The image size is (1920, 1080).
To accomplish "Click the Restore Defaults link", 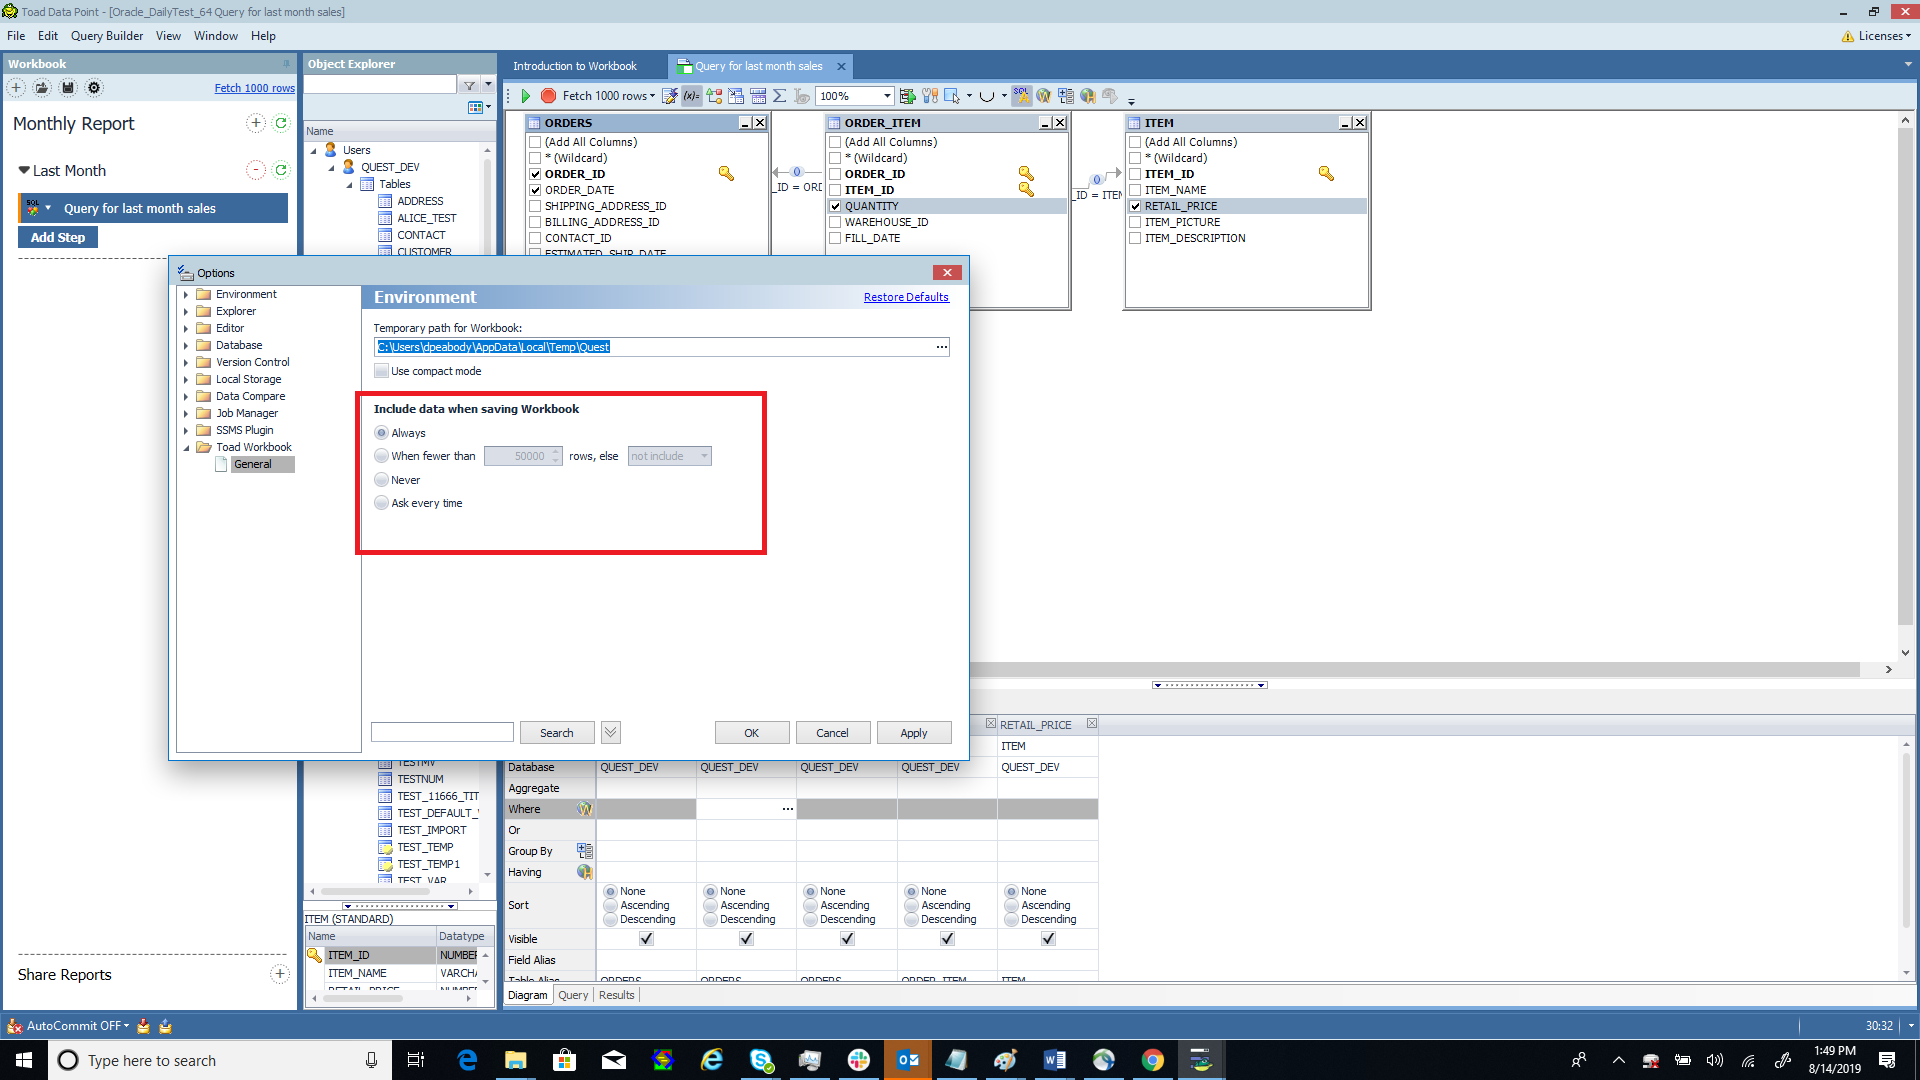I will pos(906,297).
